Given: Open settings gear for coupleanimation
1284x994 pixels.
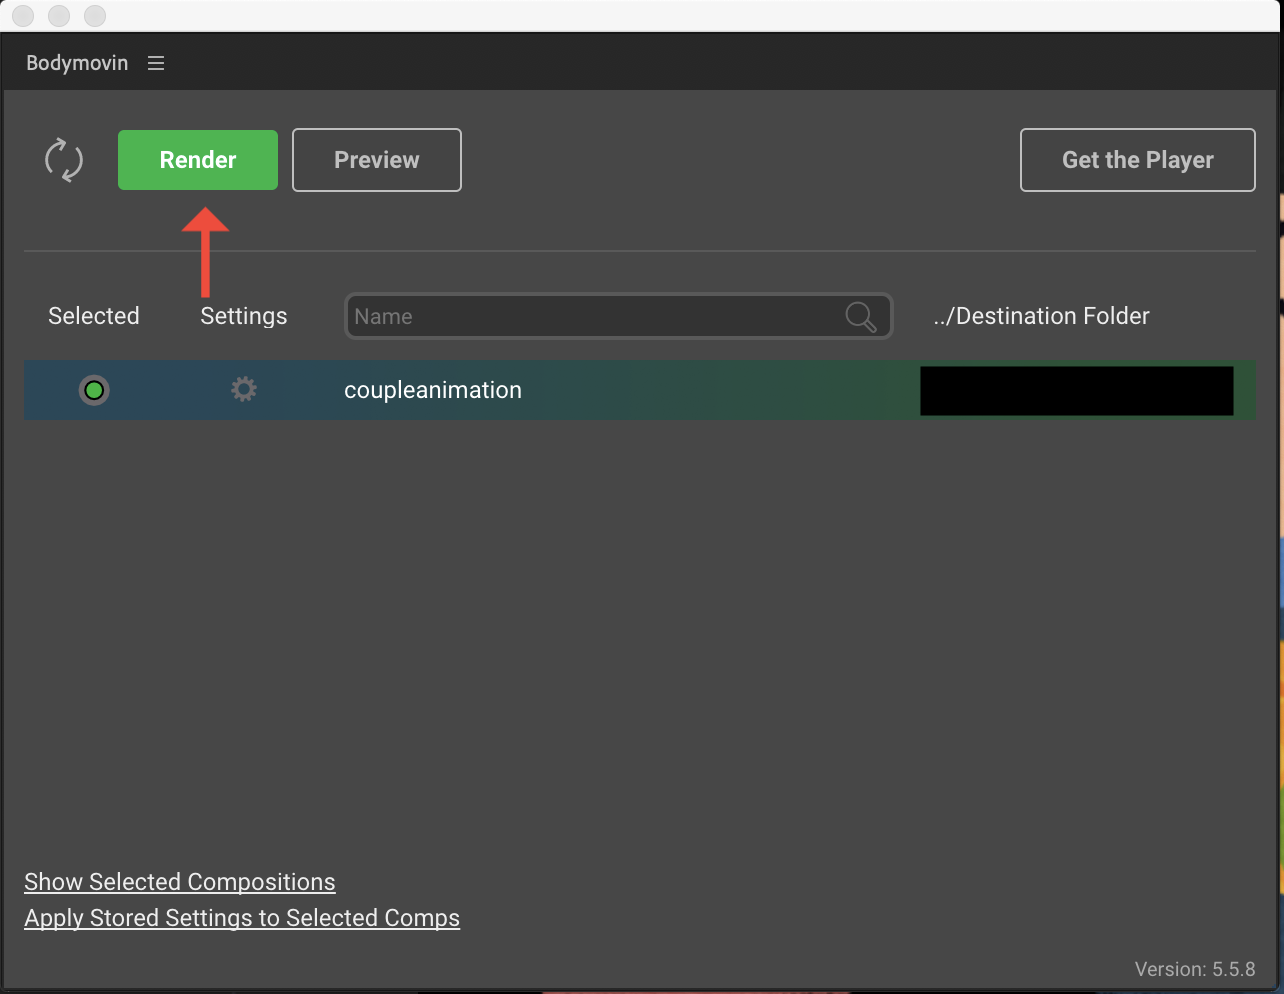Looking at the screenshot, I should (244, 389).
